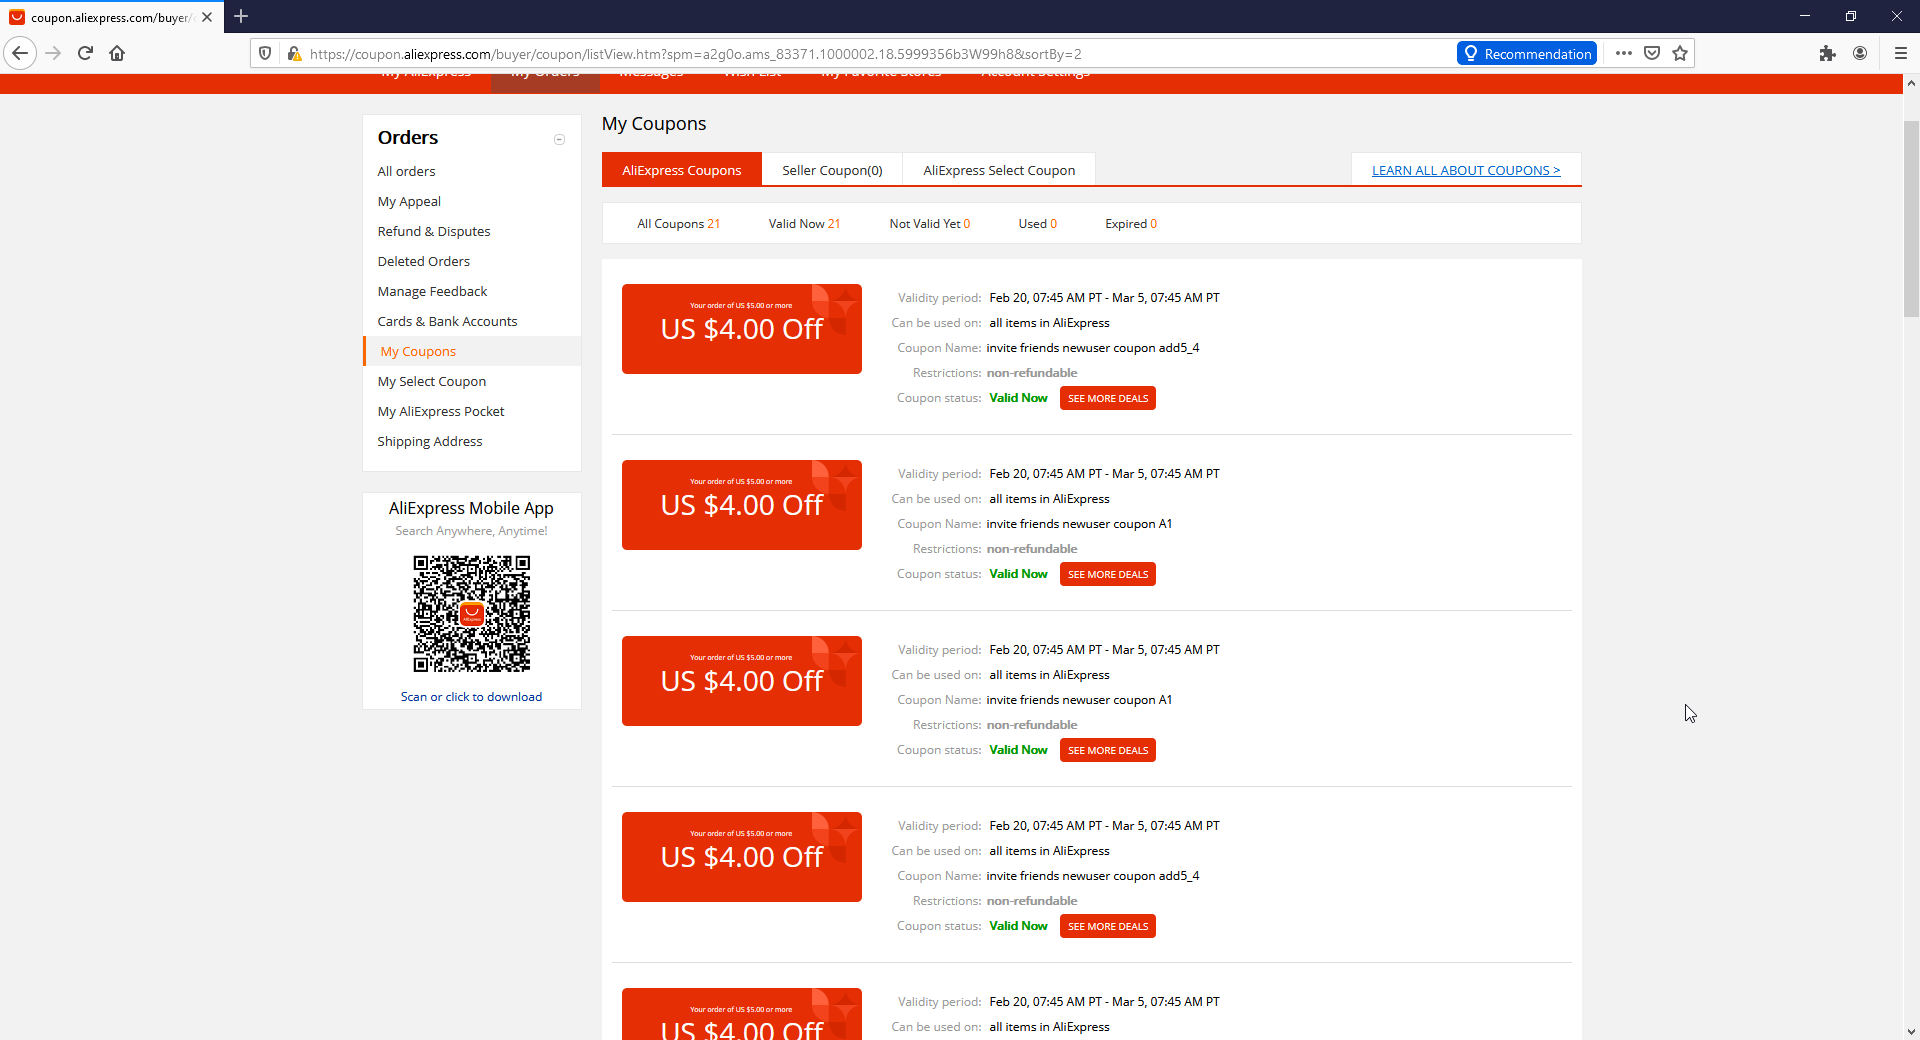The image size is (1920, 1040).
Task: Open the Extensions puzzle icon
Action: [1828, 53]
